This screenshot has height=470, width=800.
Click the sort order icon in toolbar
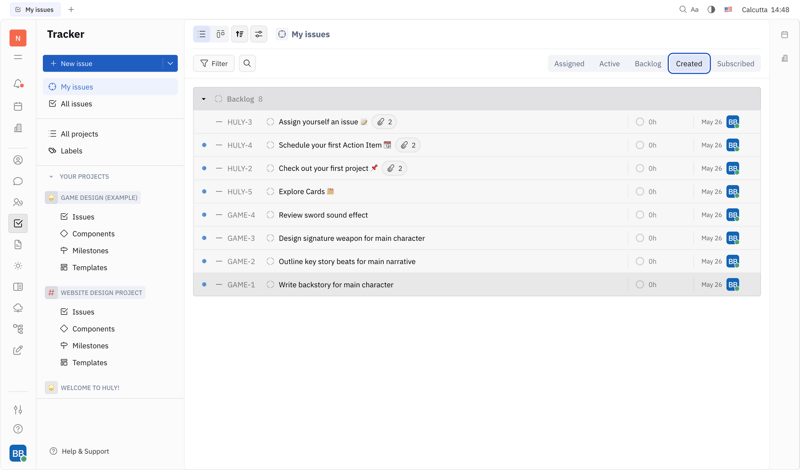click(x=239, y=34)
